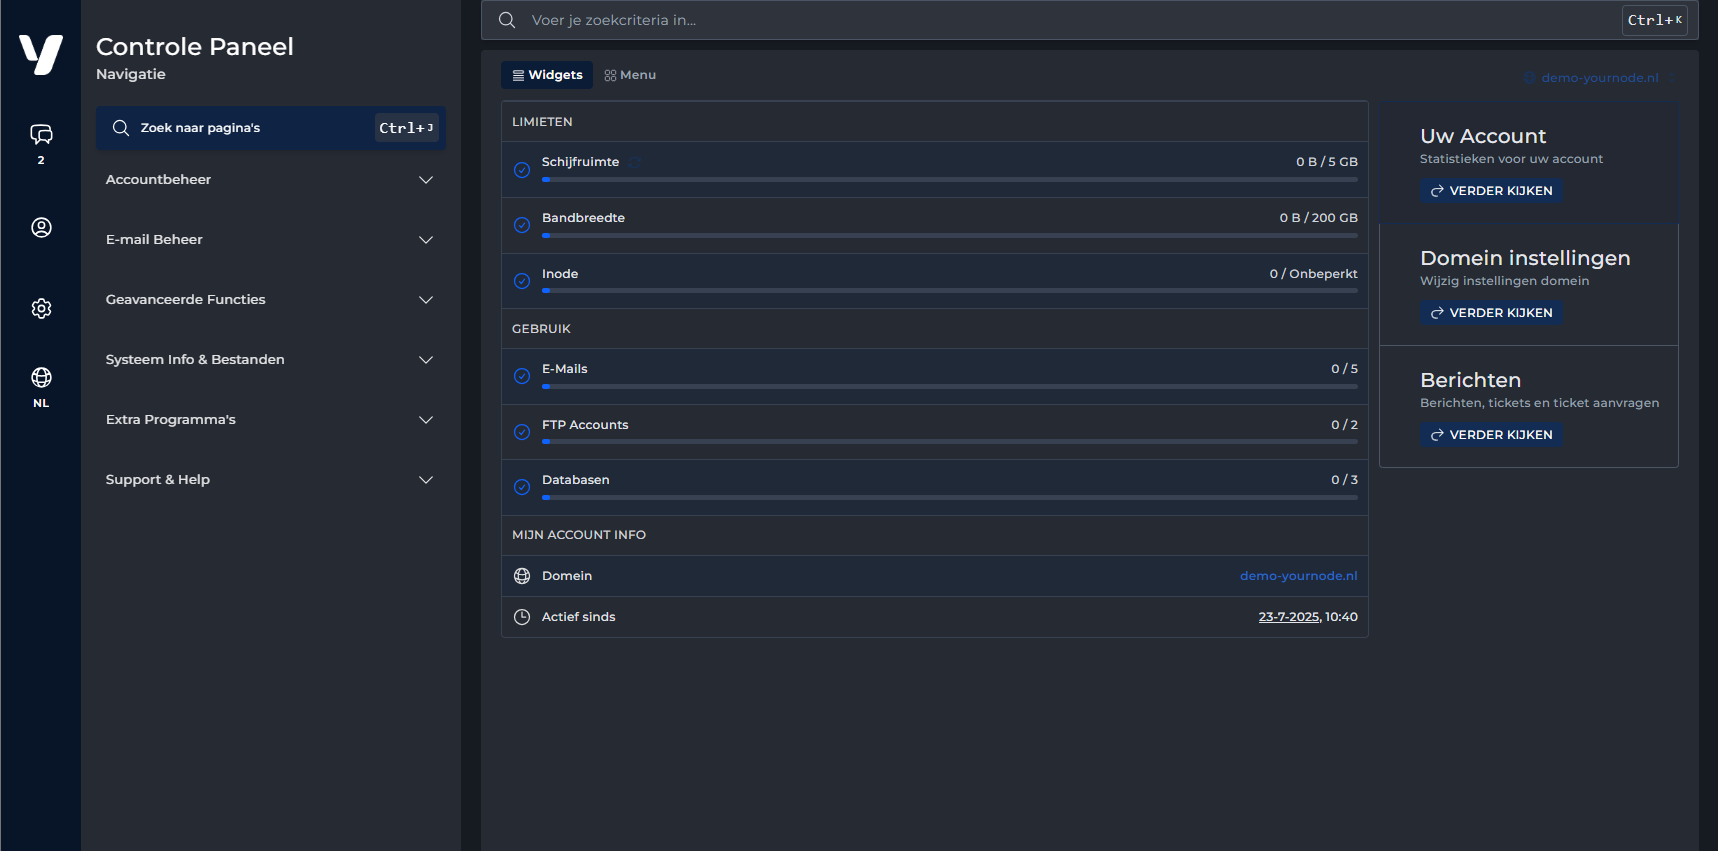Expand Geavanceerde Functies chevron
Image resolution: width=1718 pixels, height=851 pixels.
(x=426, y=300)
